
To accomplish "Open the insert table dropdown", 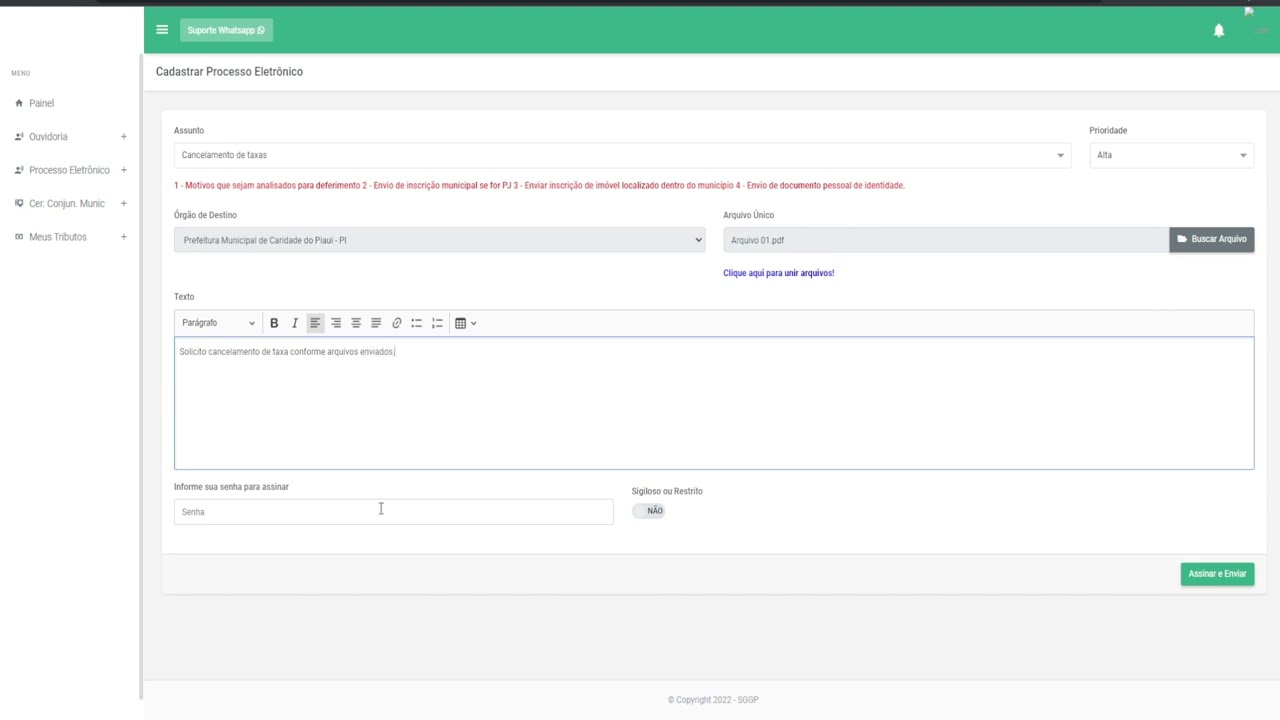I will (x=465, y=323).
